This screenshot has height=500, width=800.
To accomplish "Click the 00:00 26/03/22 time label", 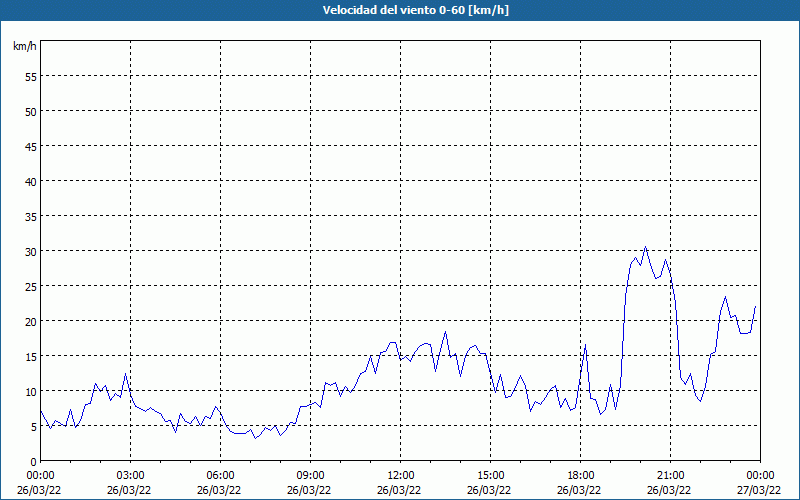I will point(39,483).
